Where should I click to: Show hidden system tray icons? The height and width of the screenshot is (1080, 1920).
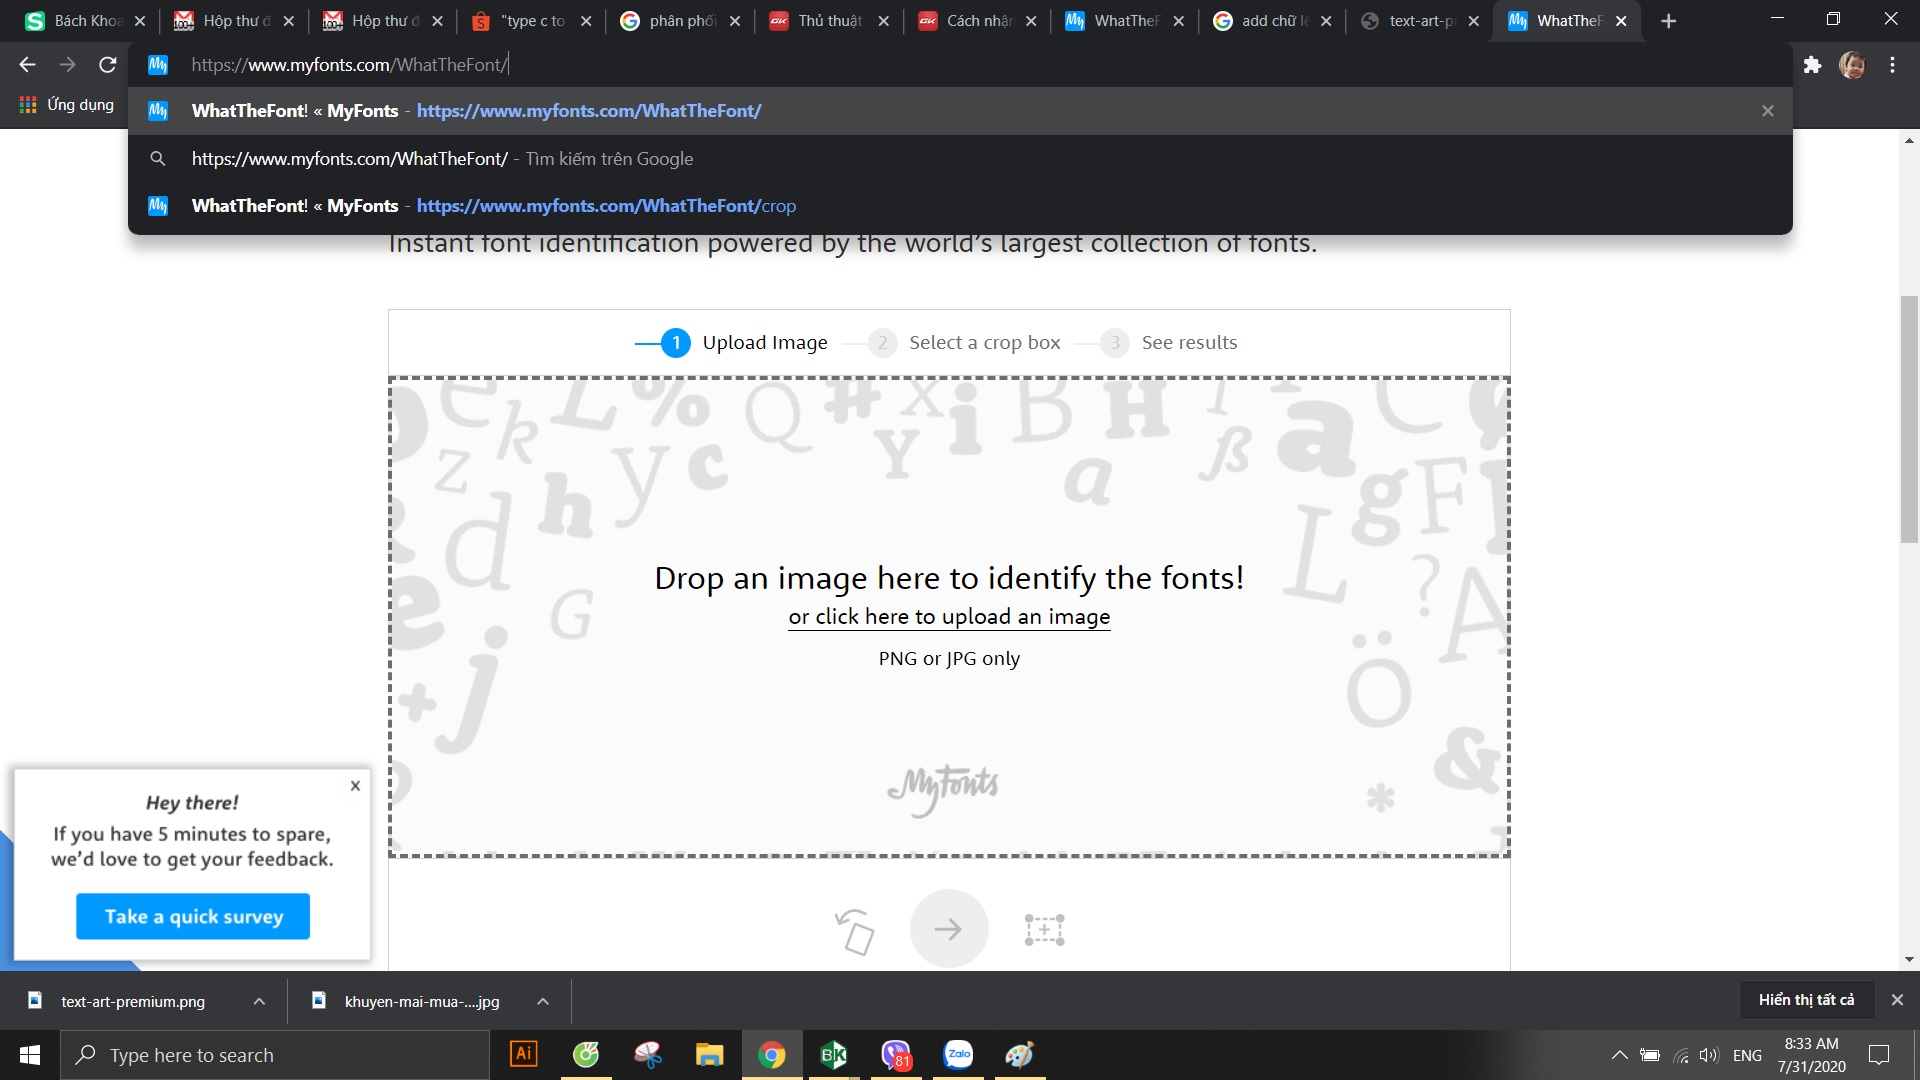1619,1055
